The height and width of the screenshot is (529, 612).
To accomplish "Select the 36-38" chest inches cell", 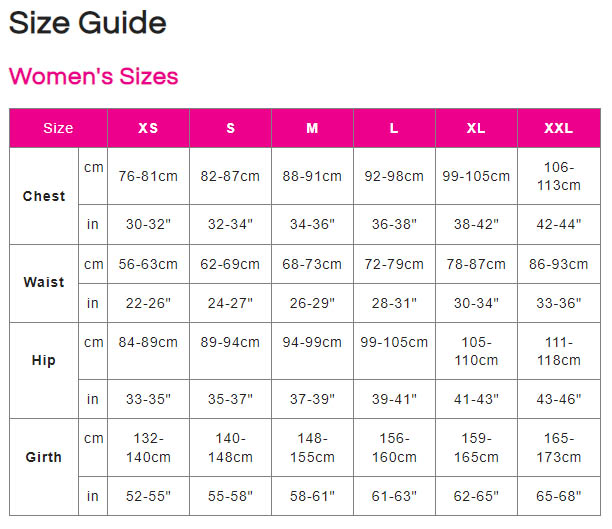I will click(x=394, y=224).
